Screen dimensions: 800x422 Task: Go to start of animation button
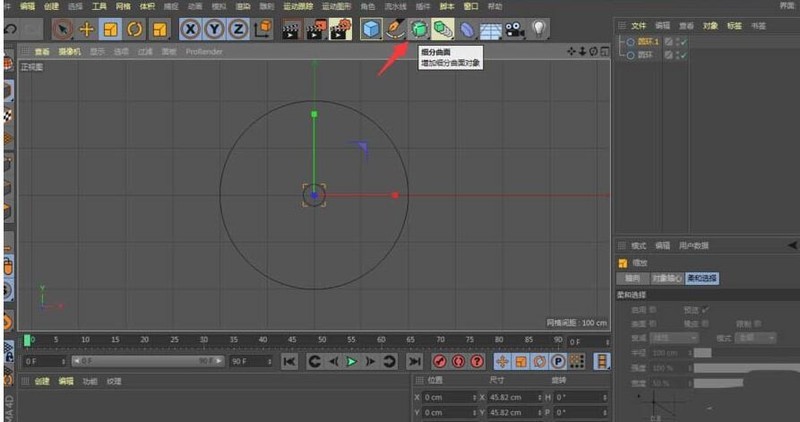[289, 361]
